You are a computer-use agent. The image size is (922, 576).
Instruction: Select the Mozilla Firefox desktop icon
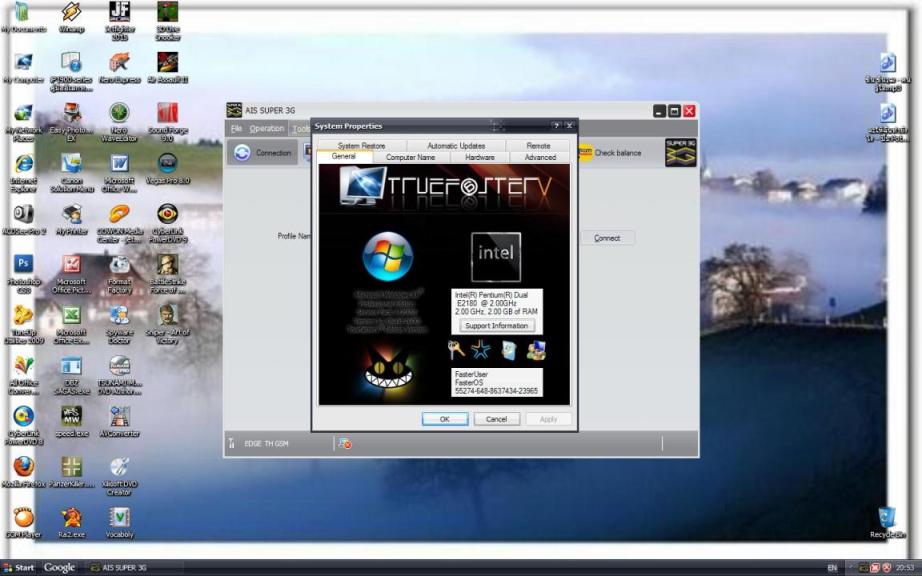pos(24,473)
